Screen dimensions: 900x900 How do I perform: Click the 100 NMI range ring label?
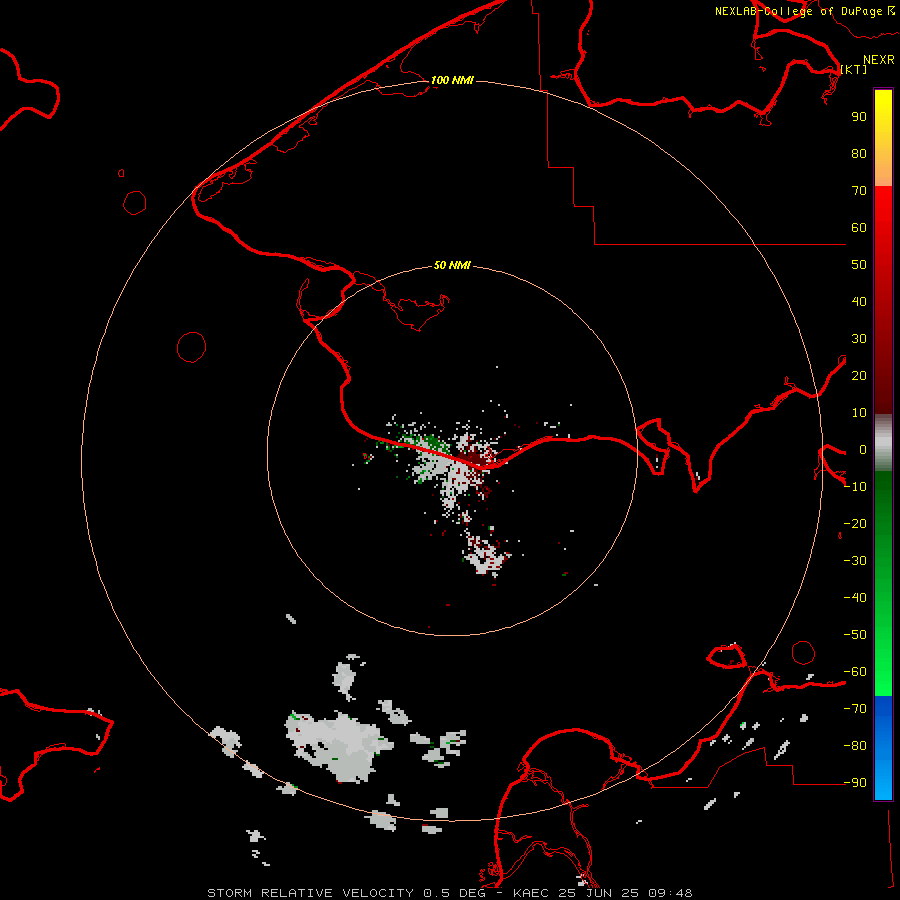(x=452, y=80)
